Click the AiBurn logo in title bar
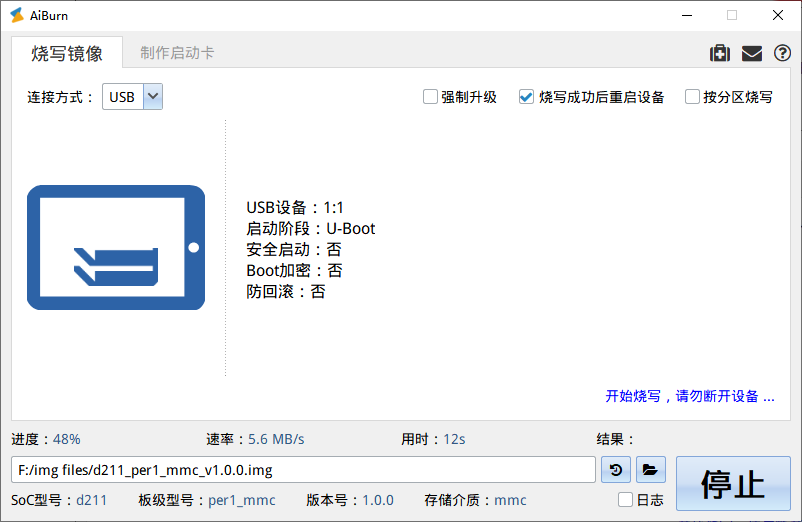Image resolution: width=802 pixels, height=522 pixels. (x=17, y=15)
